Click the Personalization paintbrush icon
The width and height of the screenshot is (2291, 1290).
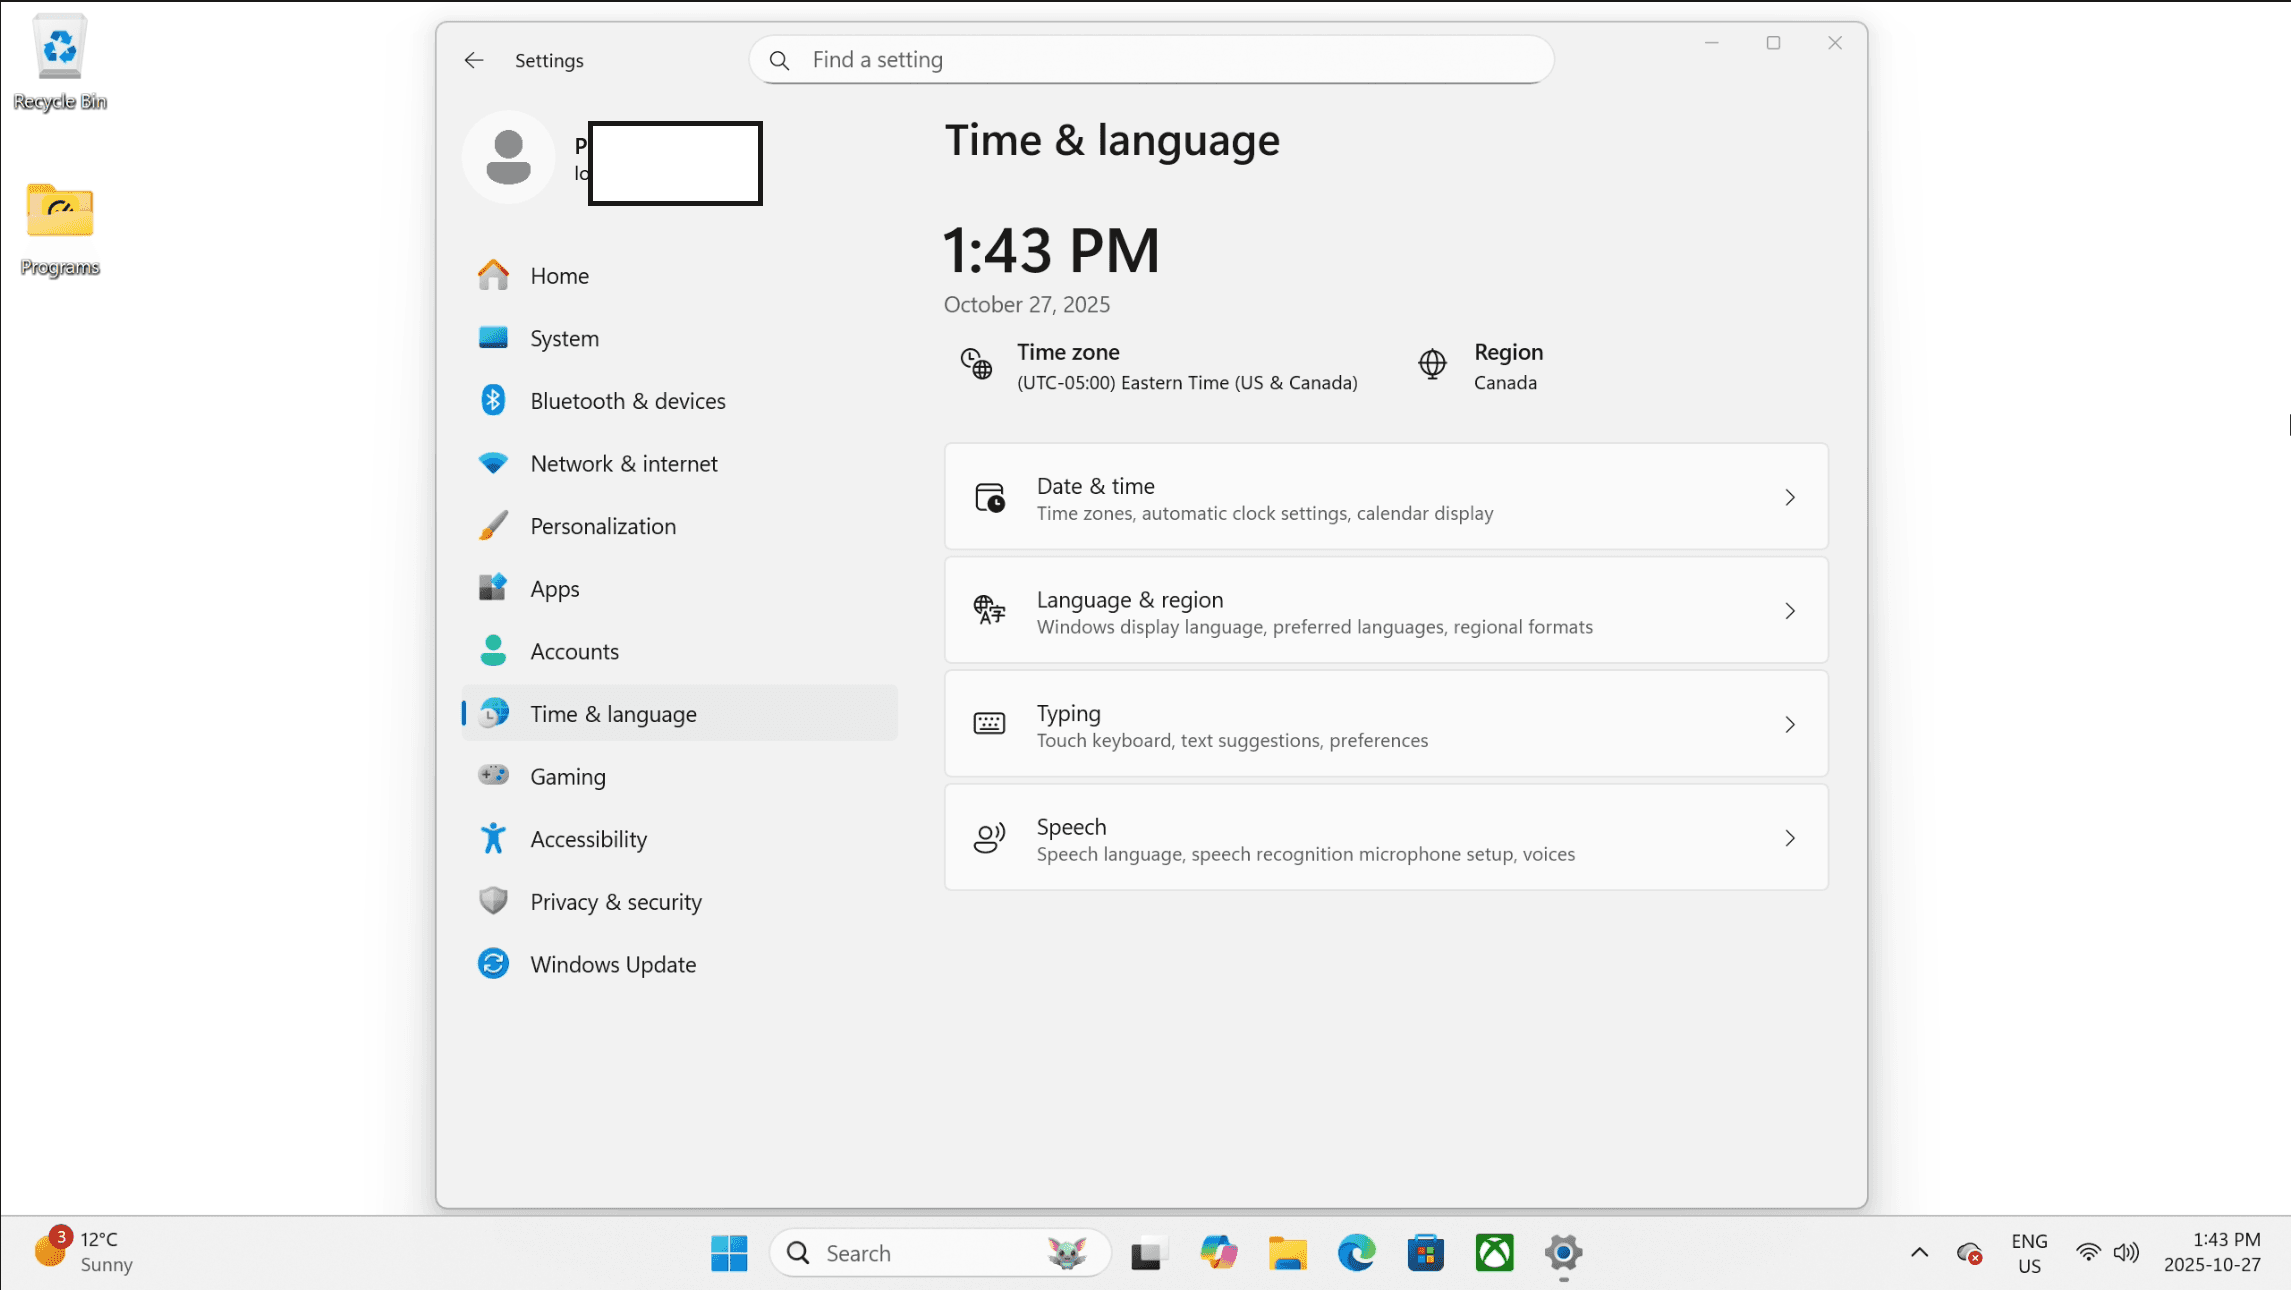click(493, 526)
